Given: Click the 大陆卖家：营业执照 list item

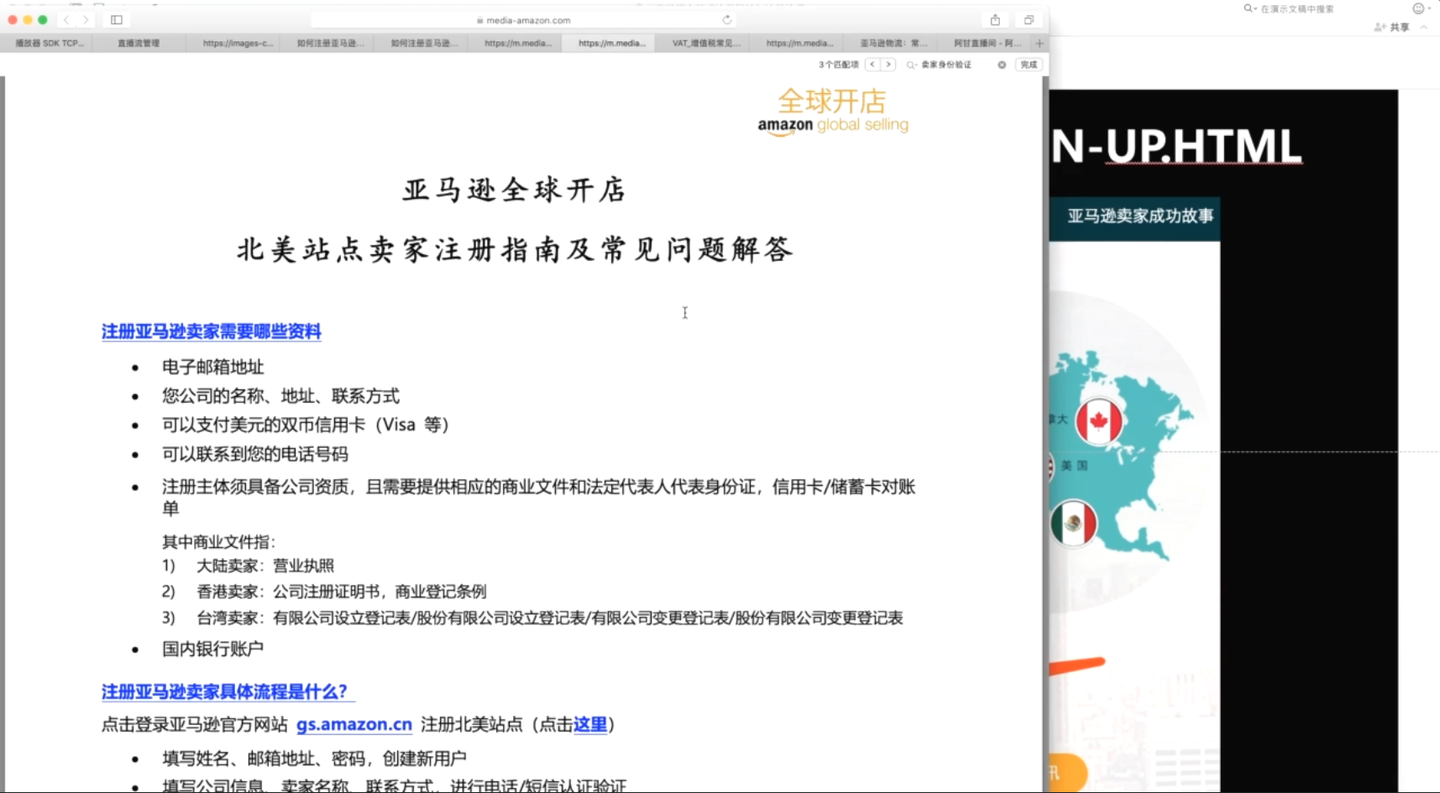Looking at the screenshot, I should 249,566.
